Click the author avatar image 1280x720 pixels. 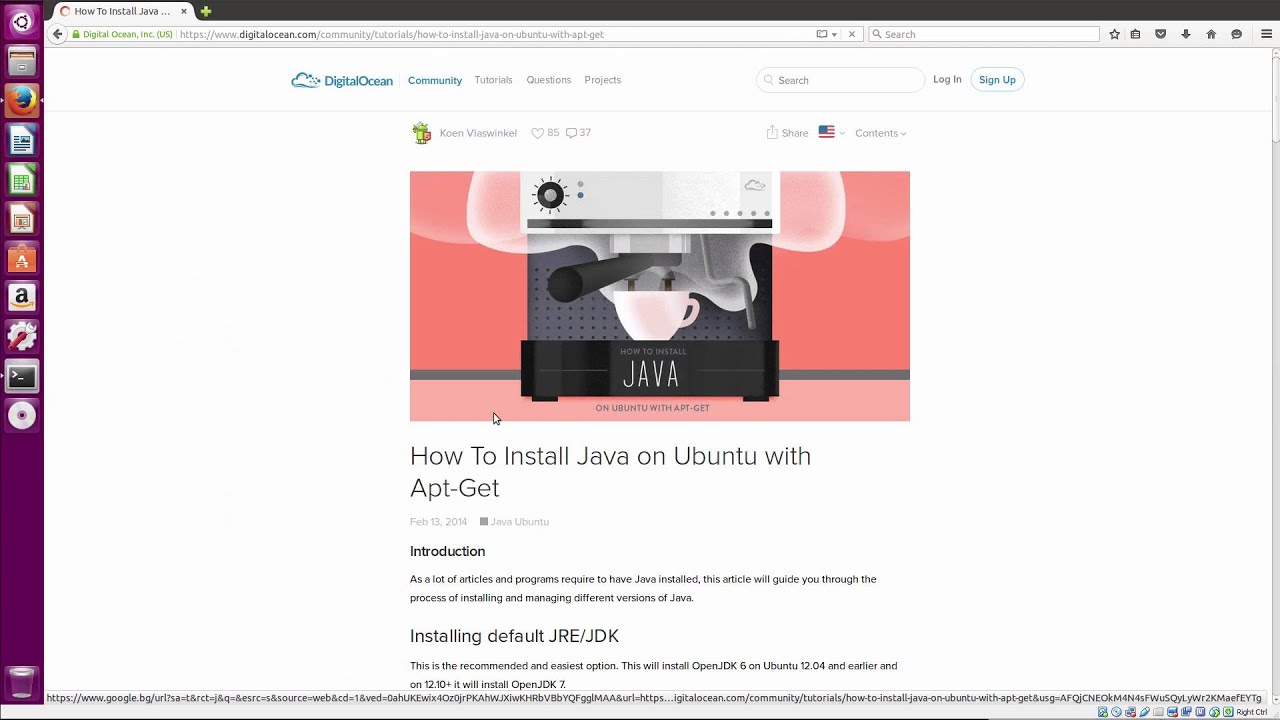pos(422,133)
